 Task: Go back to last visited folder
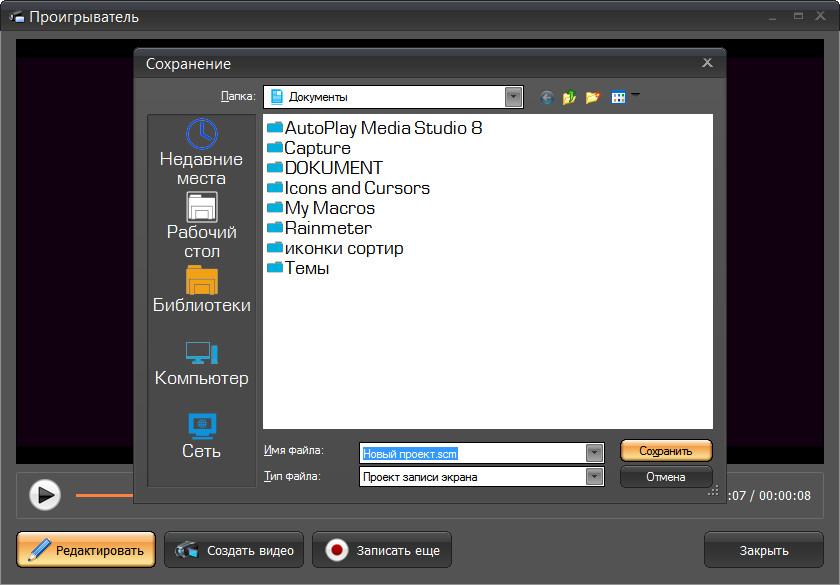coord(546,98)
